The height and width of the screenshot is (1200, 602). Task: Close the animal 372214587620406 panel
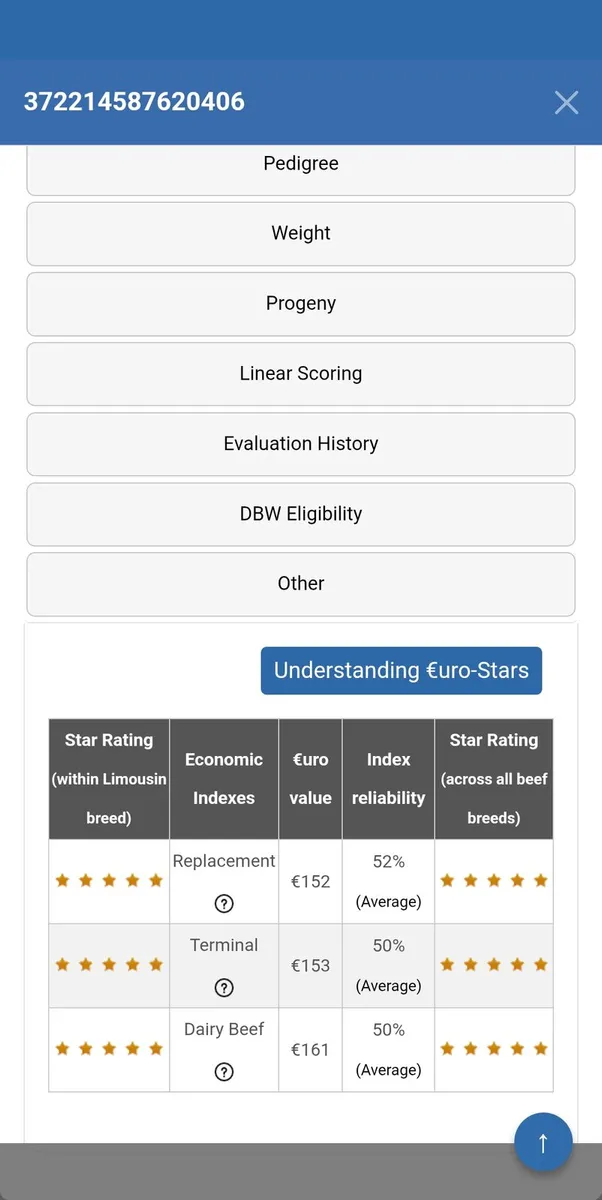566,102
